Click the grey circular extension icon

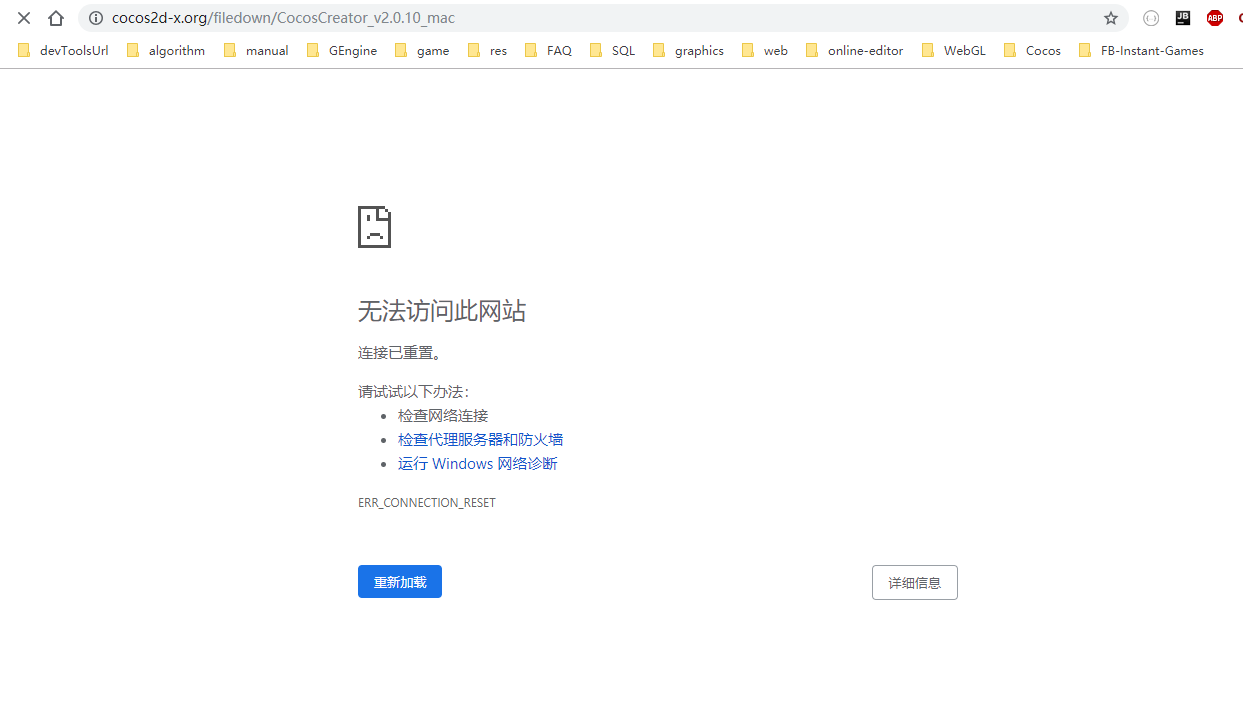1151,18
